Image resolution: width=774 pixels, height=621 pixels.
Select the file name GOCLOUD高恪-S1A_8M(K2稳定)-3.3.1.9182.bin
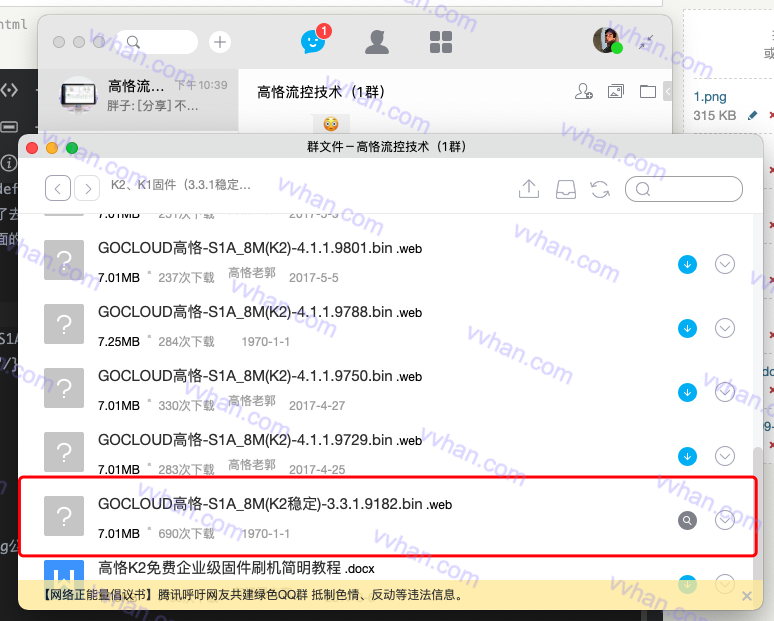(x=275, y=504)
